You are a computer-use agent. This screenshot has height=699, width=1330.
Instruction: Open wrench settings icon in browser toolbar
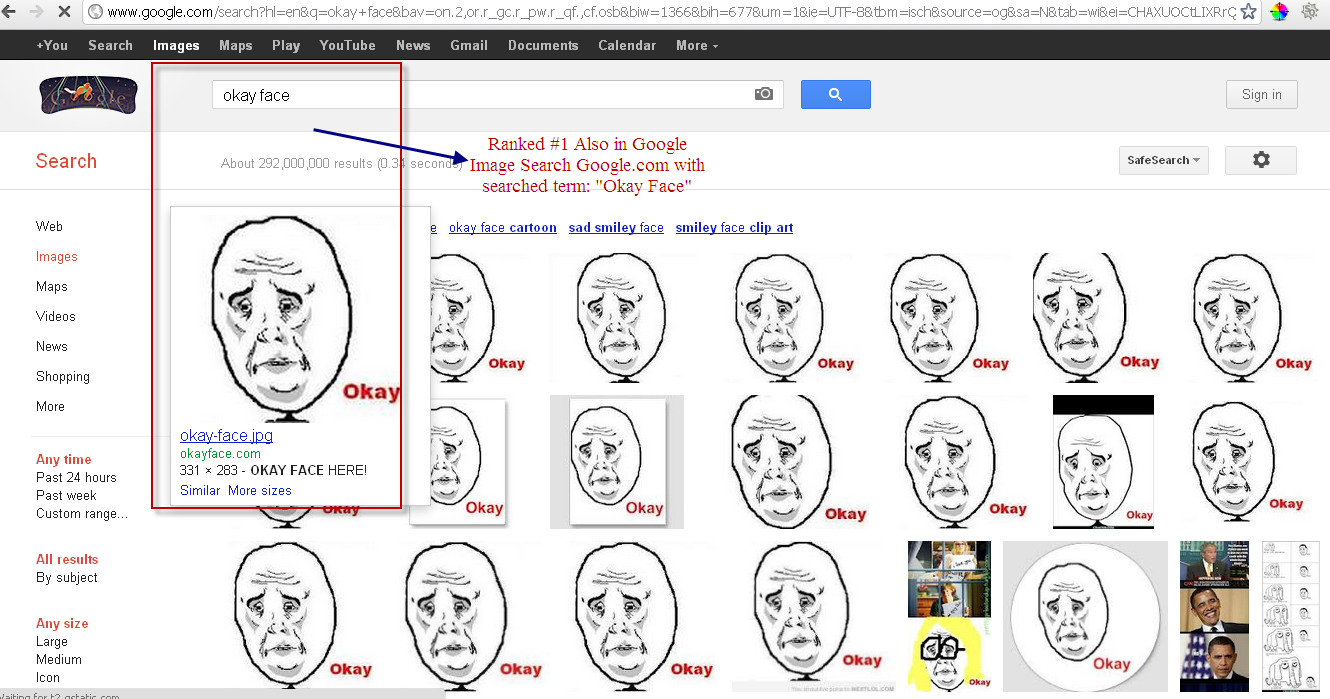[x=1310, y=12]
